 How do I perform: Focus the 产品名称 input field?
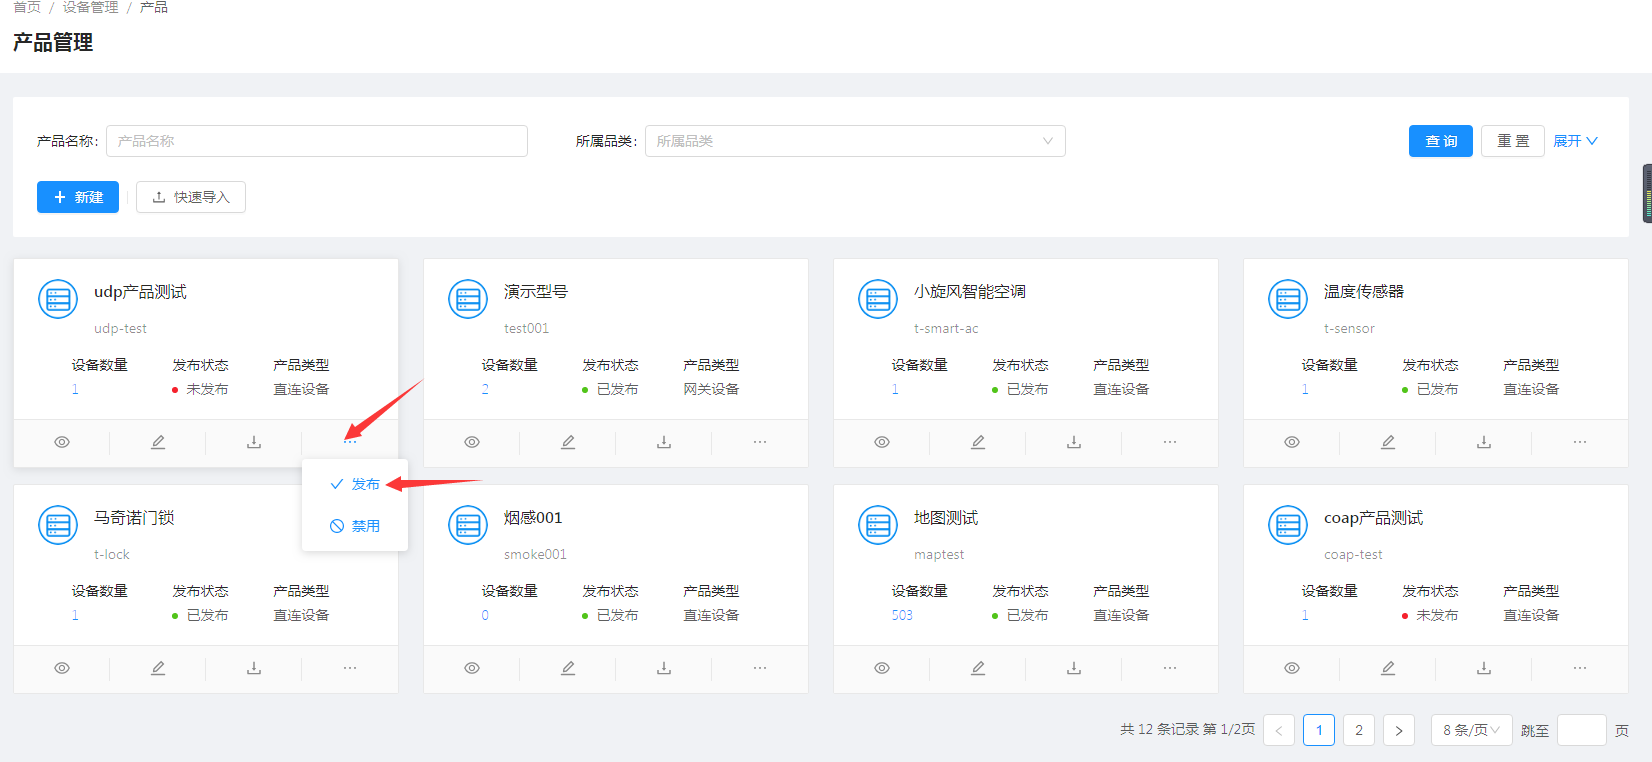pos(316,141)
